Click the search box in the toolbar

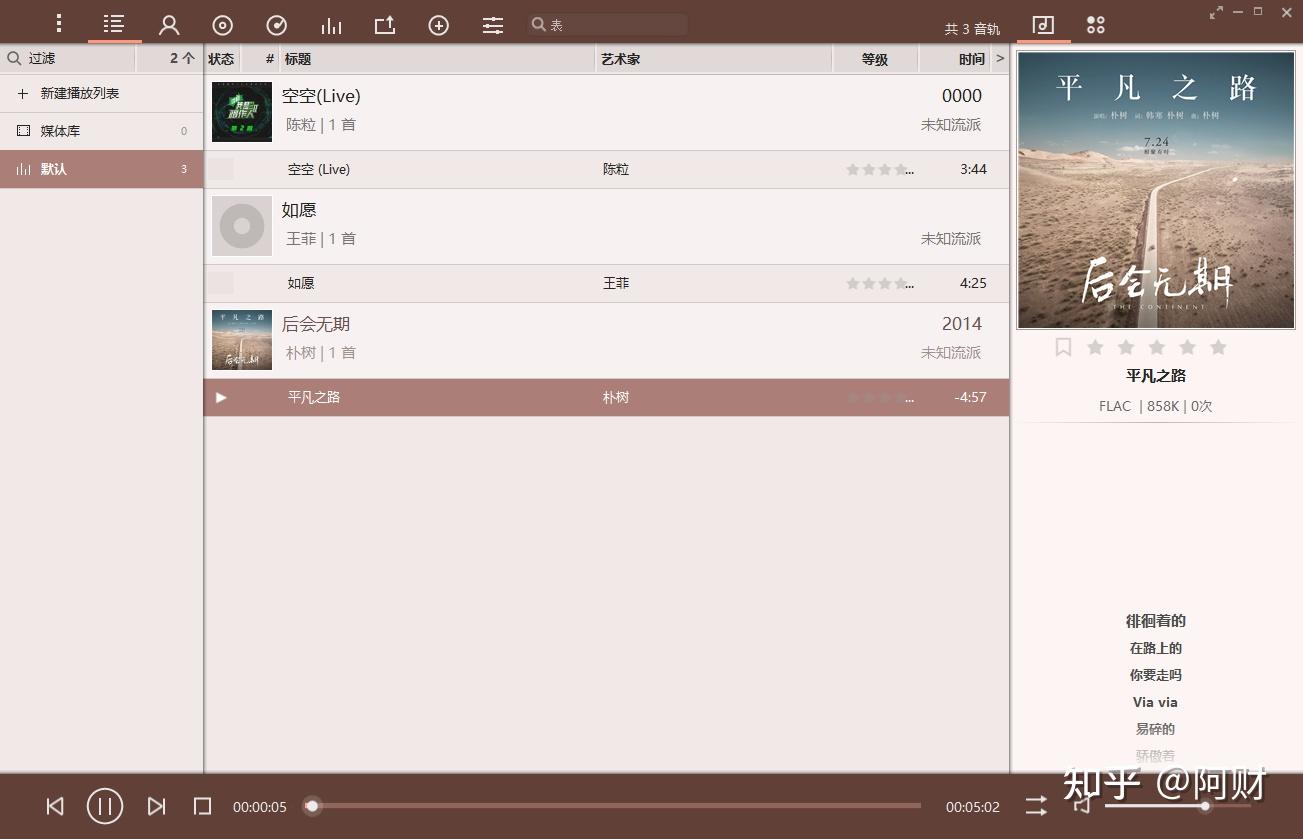(608, 25)
